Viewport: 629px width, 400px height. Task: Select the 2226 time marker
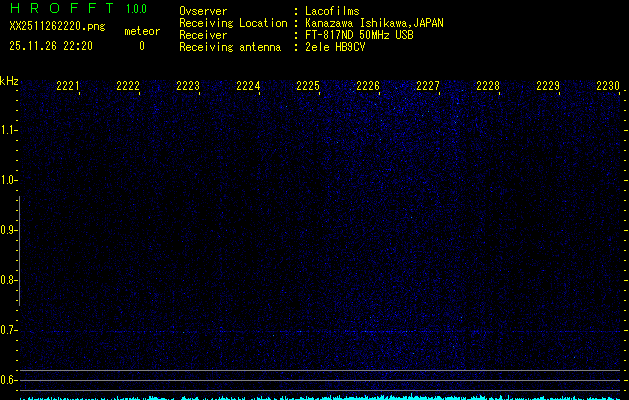[x=368, y=87]
